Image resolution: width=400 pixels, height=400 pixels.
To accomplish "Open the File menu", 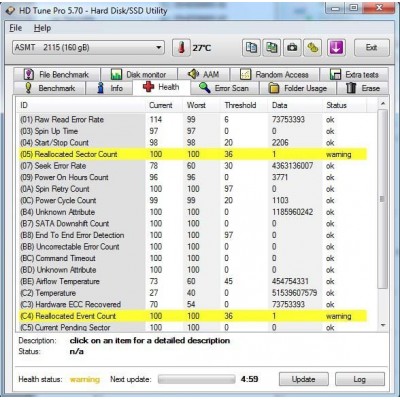I will (x=16, y=28).
